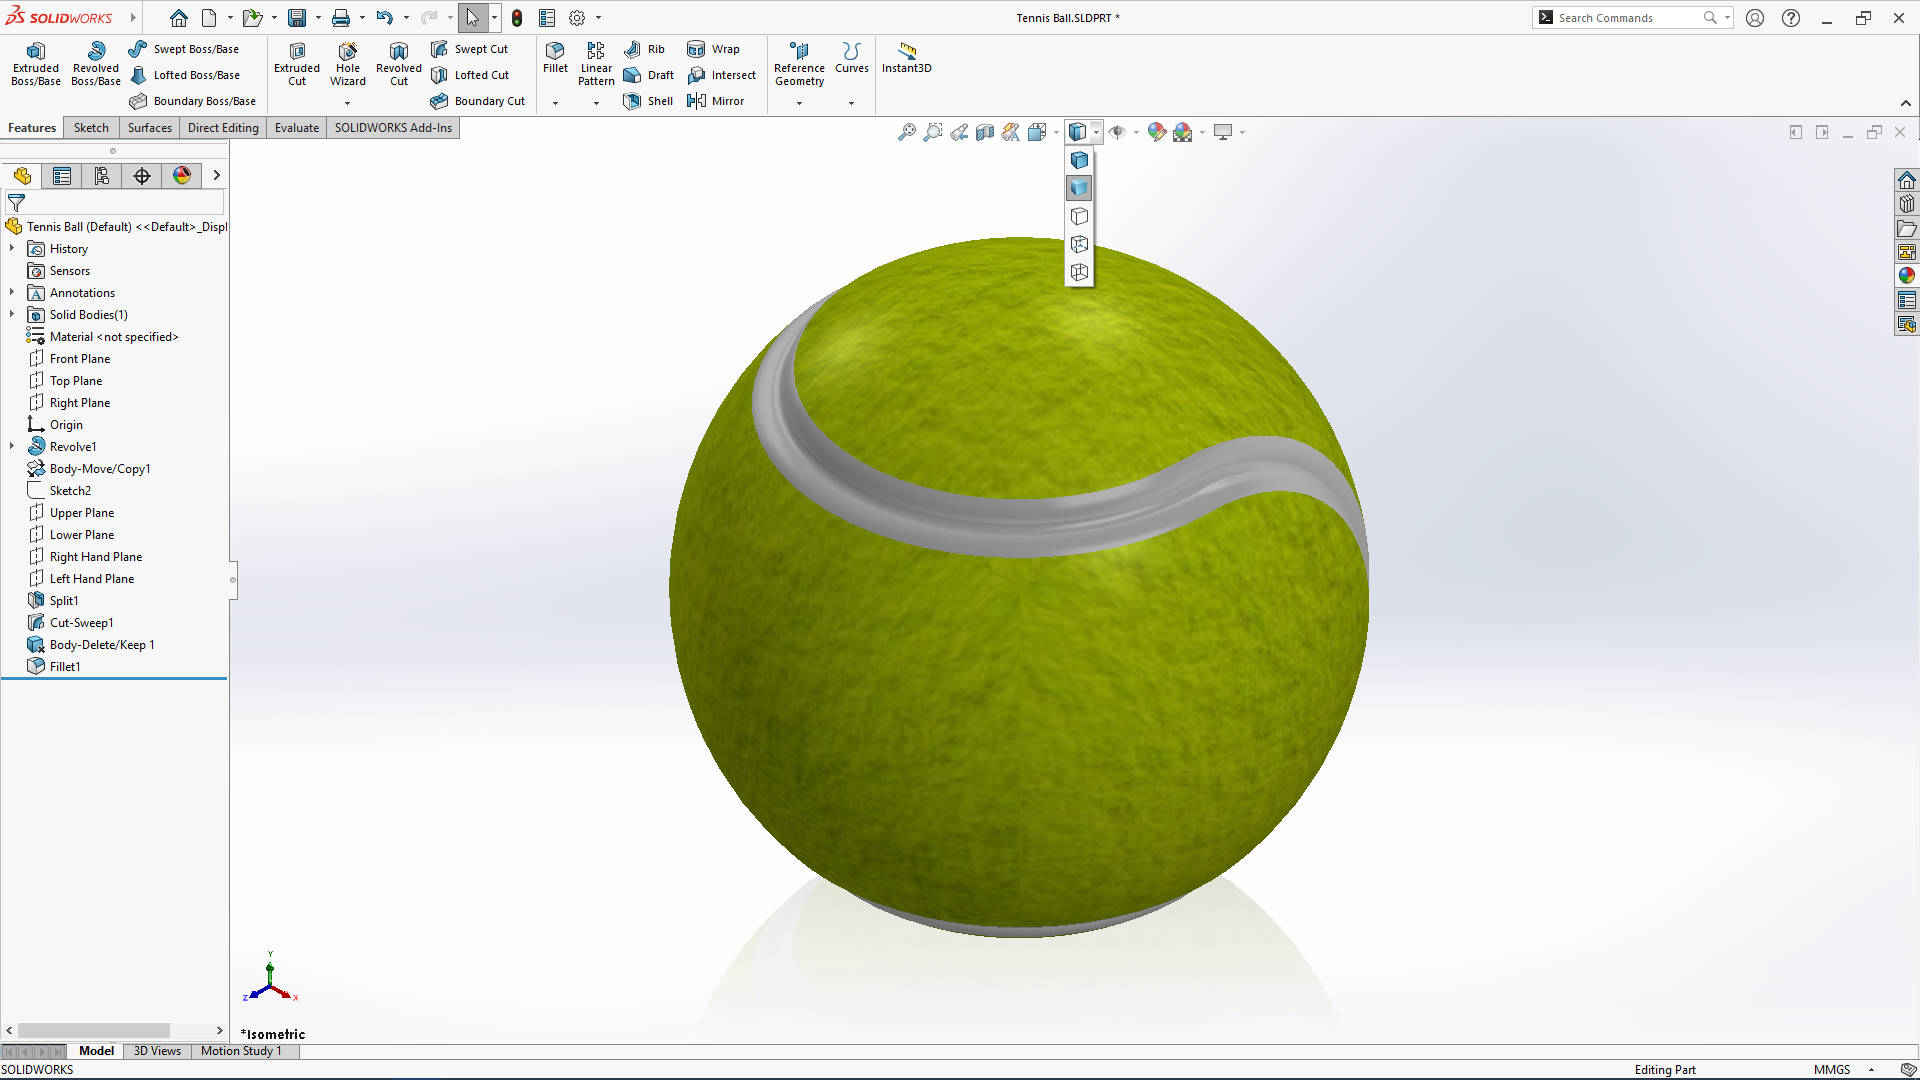Open the DisplayManager tab in panel
The height and width of the screenshot is (1080, 1920).
181,176
